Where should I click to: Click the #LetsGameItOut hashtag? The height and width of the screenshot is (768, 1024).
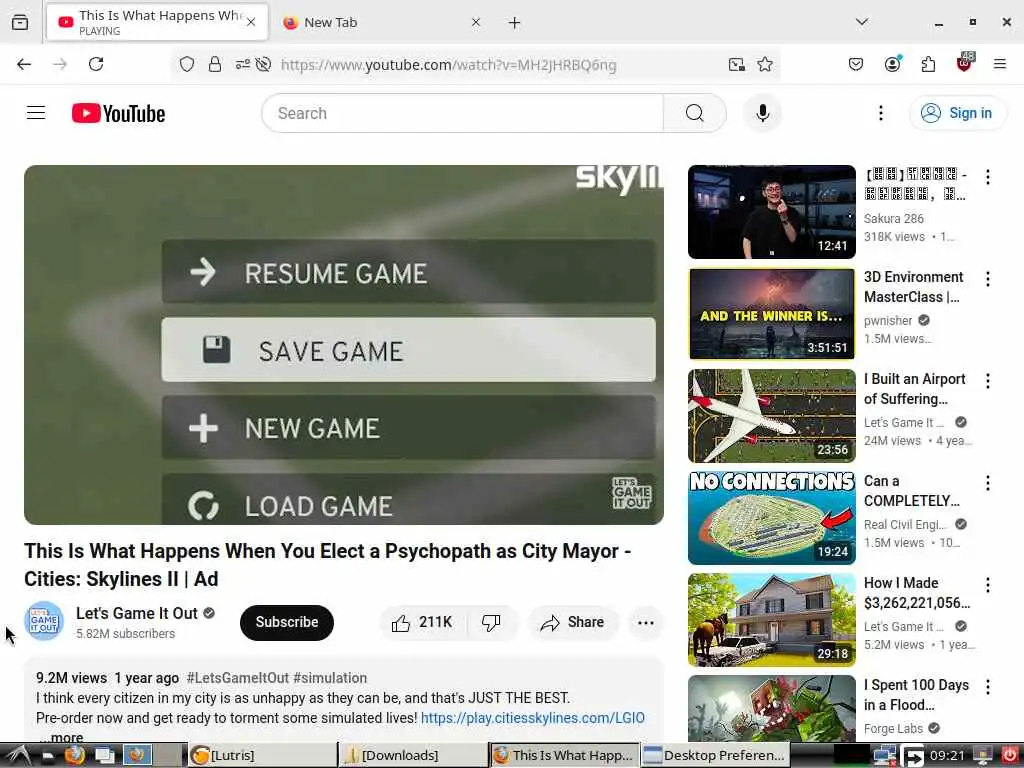[238, 678]
